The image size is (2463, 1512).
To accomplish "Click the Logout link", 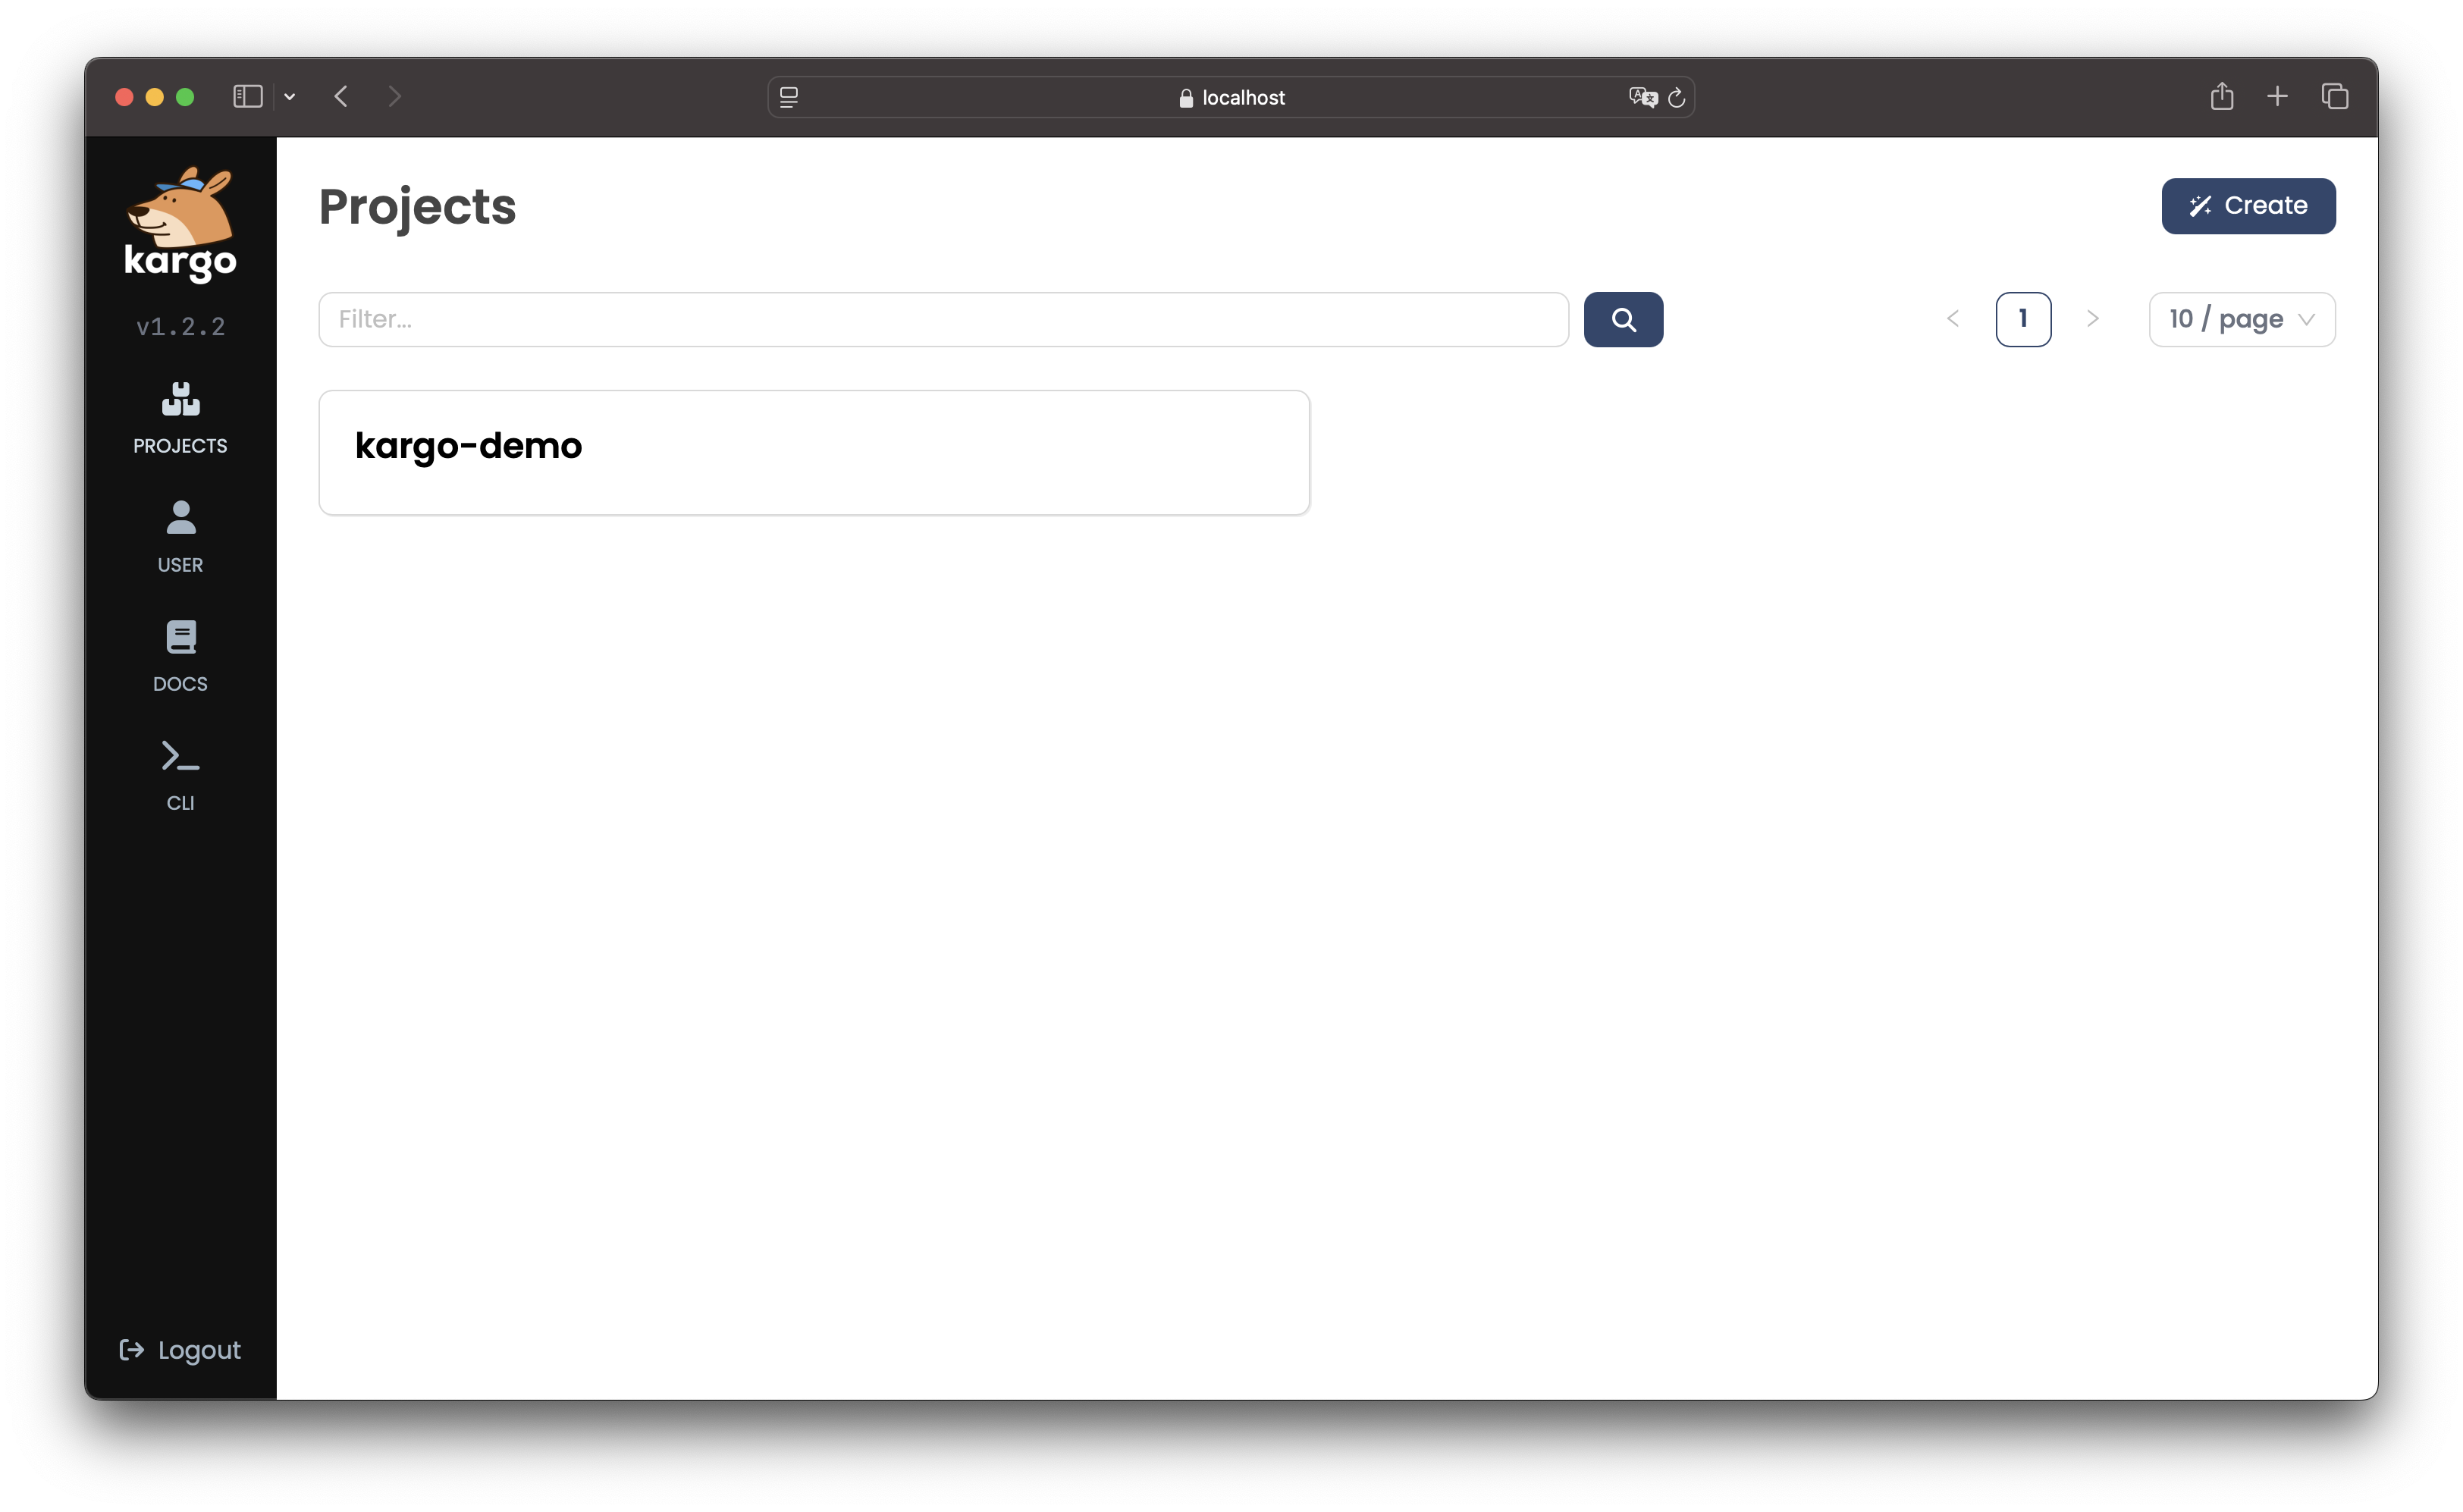I will click(180, 1350).
